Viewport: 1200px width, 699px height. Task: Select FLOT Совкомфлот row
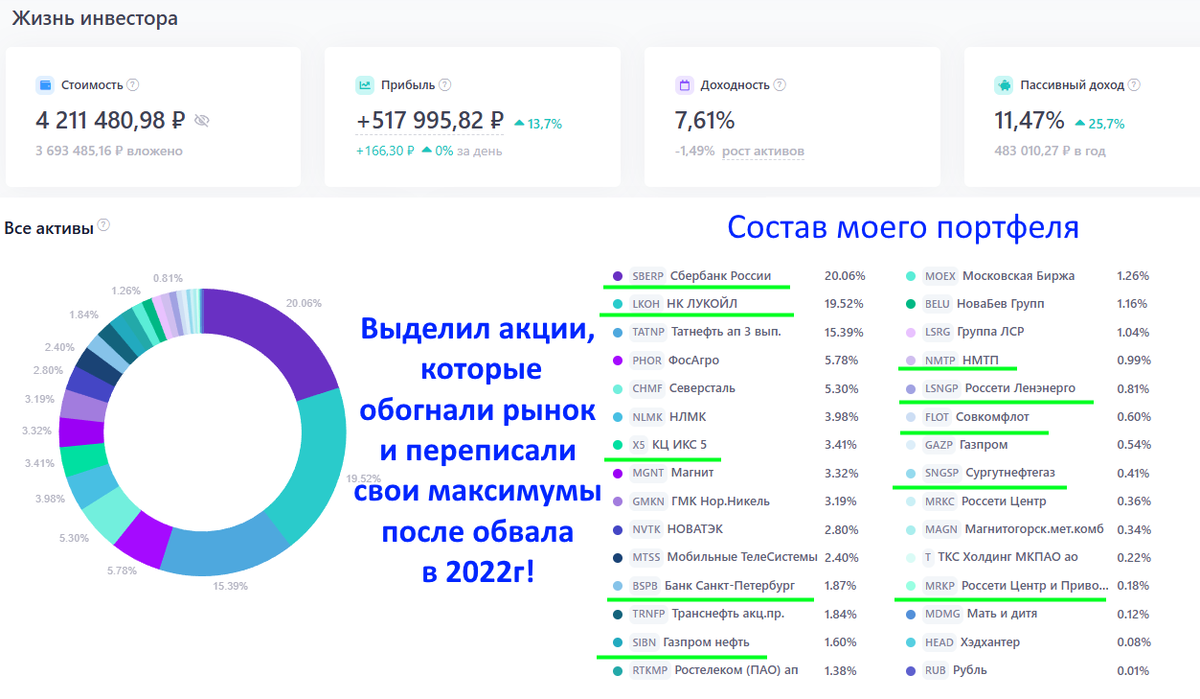click(x=1028, y=417)
